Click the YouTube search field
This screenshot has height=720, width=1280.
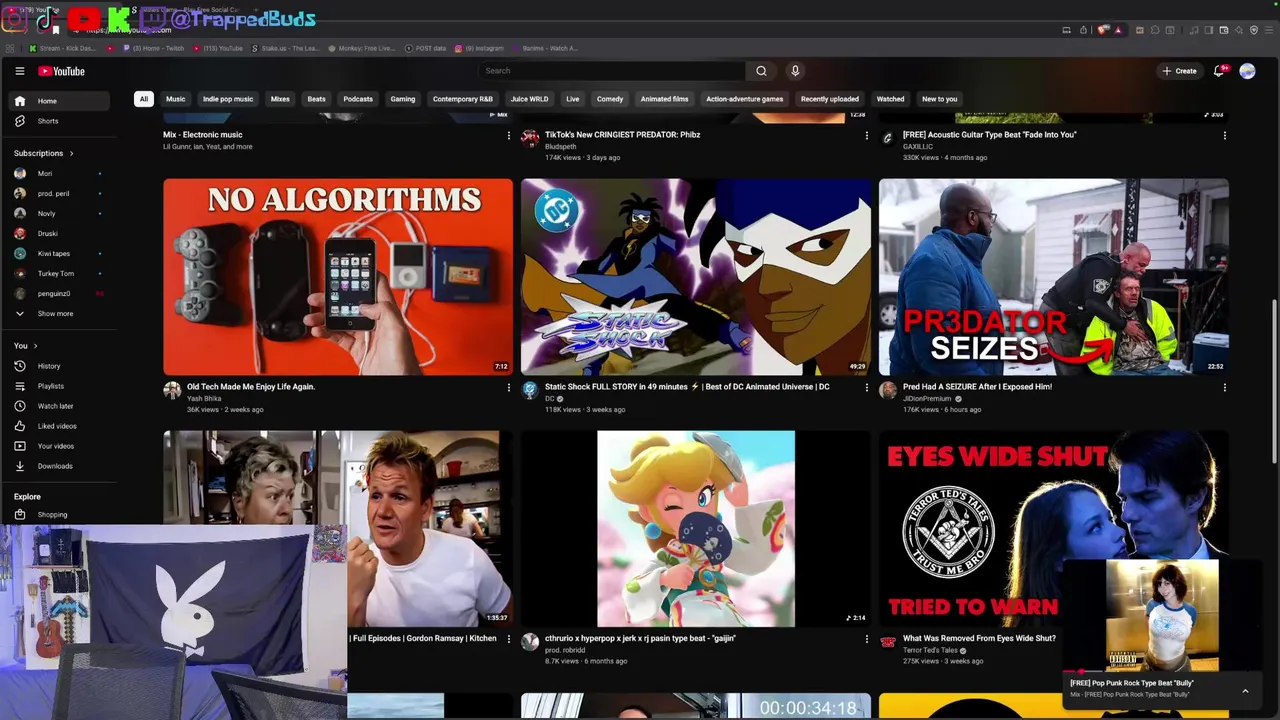[x=612, y=71]
